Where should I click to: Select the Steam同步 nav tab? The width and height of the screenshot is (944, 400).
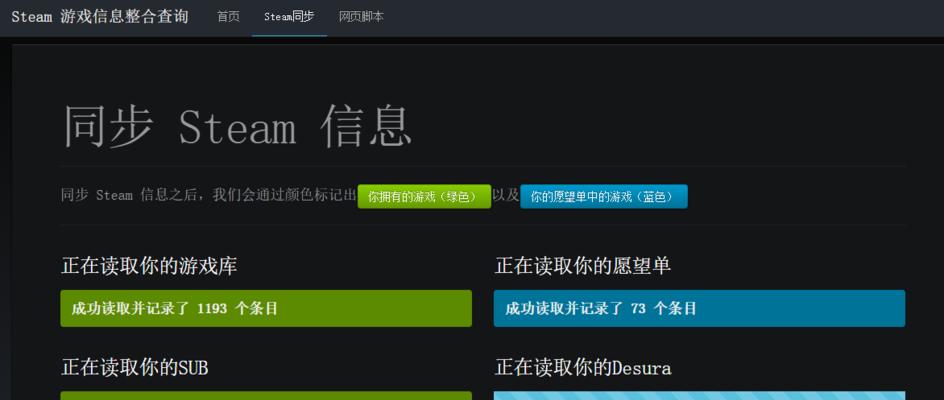(289, 17)
